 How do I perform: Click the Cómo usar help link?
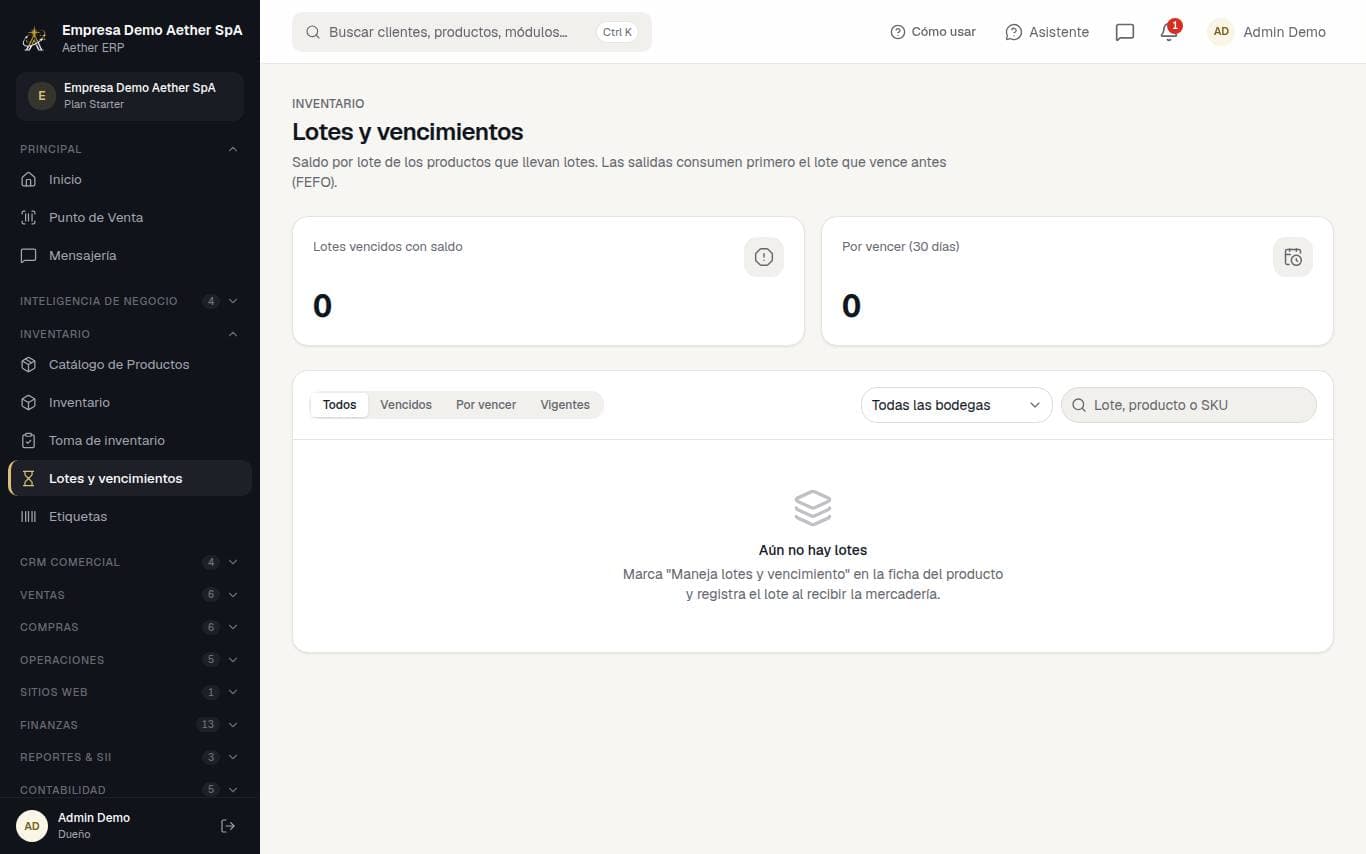pyautogui.click(x=933, y=32)
